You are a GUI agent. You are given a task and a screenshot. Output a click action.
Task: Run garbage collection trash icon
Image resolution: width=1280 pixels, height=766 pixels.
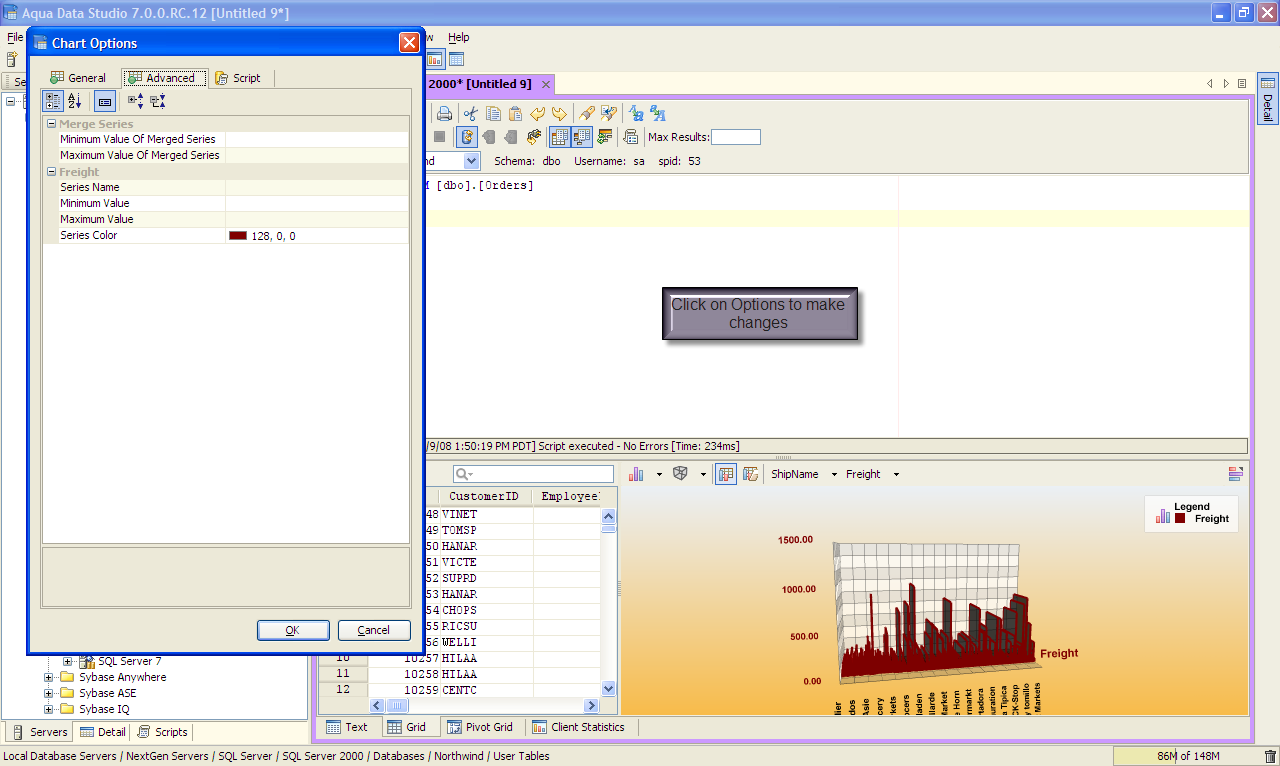click(1270, 757)
